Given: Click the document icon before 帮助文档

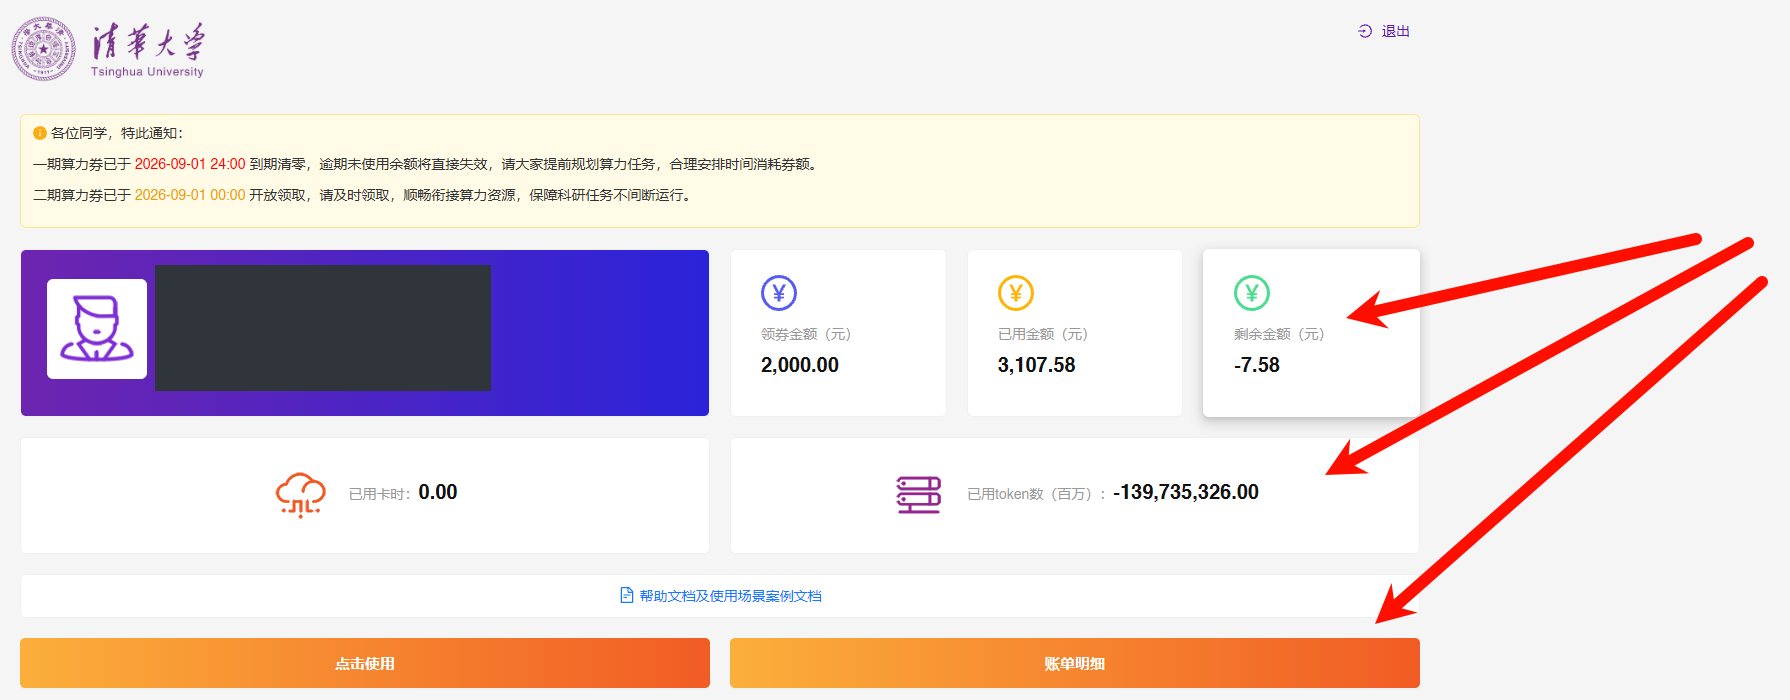Looking at the screenshot, I should point(627,595).
